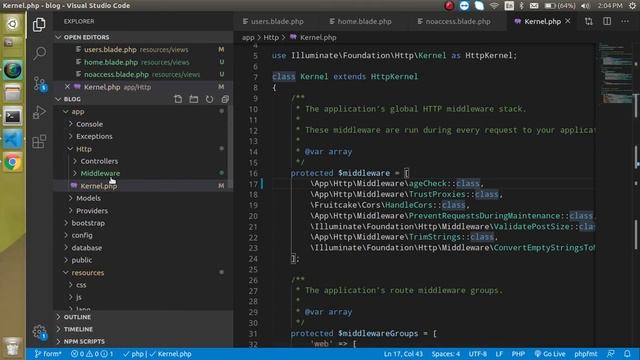The width and height of the screenshot is (640, 360).
Task: Click the Ln 17, Col 43 cursor position
Action: pos(403,354)
